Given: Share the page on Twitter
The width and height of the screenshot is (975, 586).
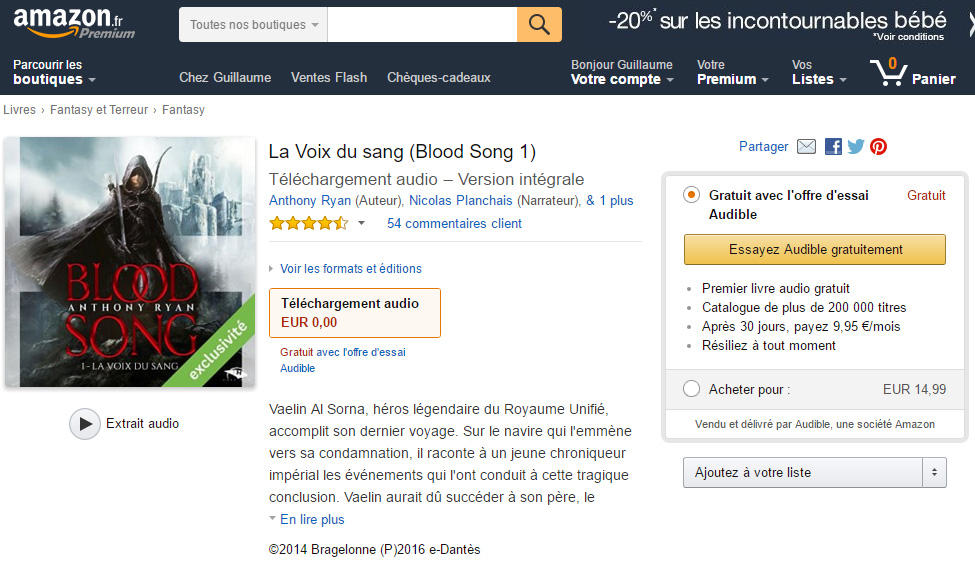Looking at the screenshot, I should pos(855,146).
